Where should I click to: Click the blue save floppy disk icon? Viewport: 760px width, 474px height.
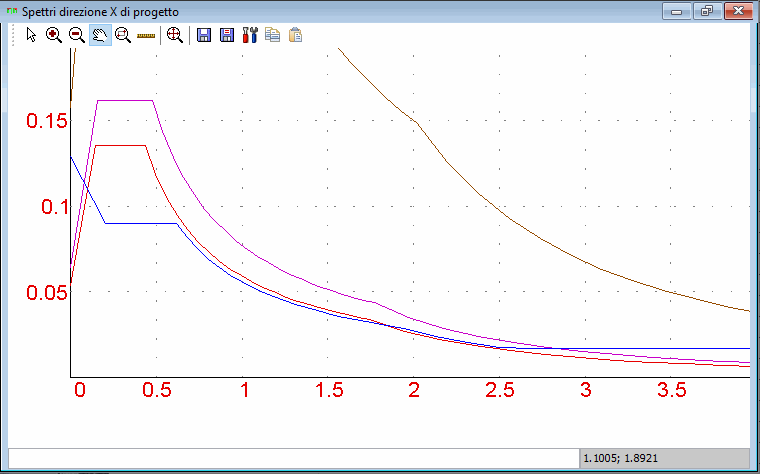204,35
